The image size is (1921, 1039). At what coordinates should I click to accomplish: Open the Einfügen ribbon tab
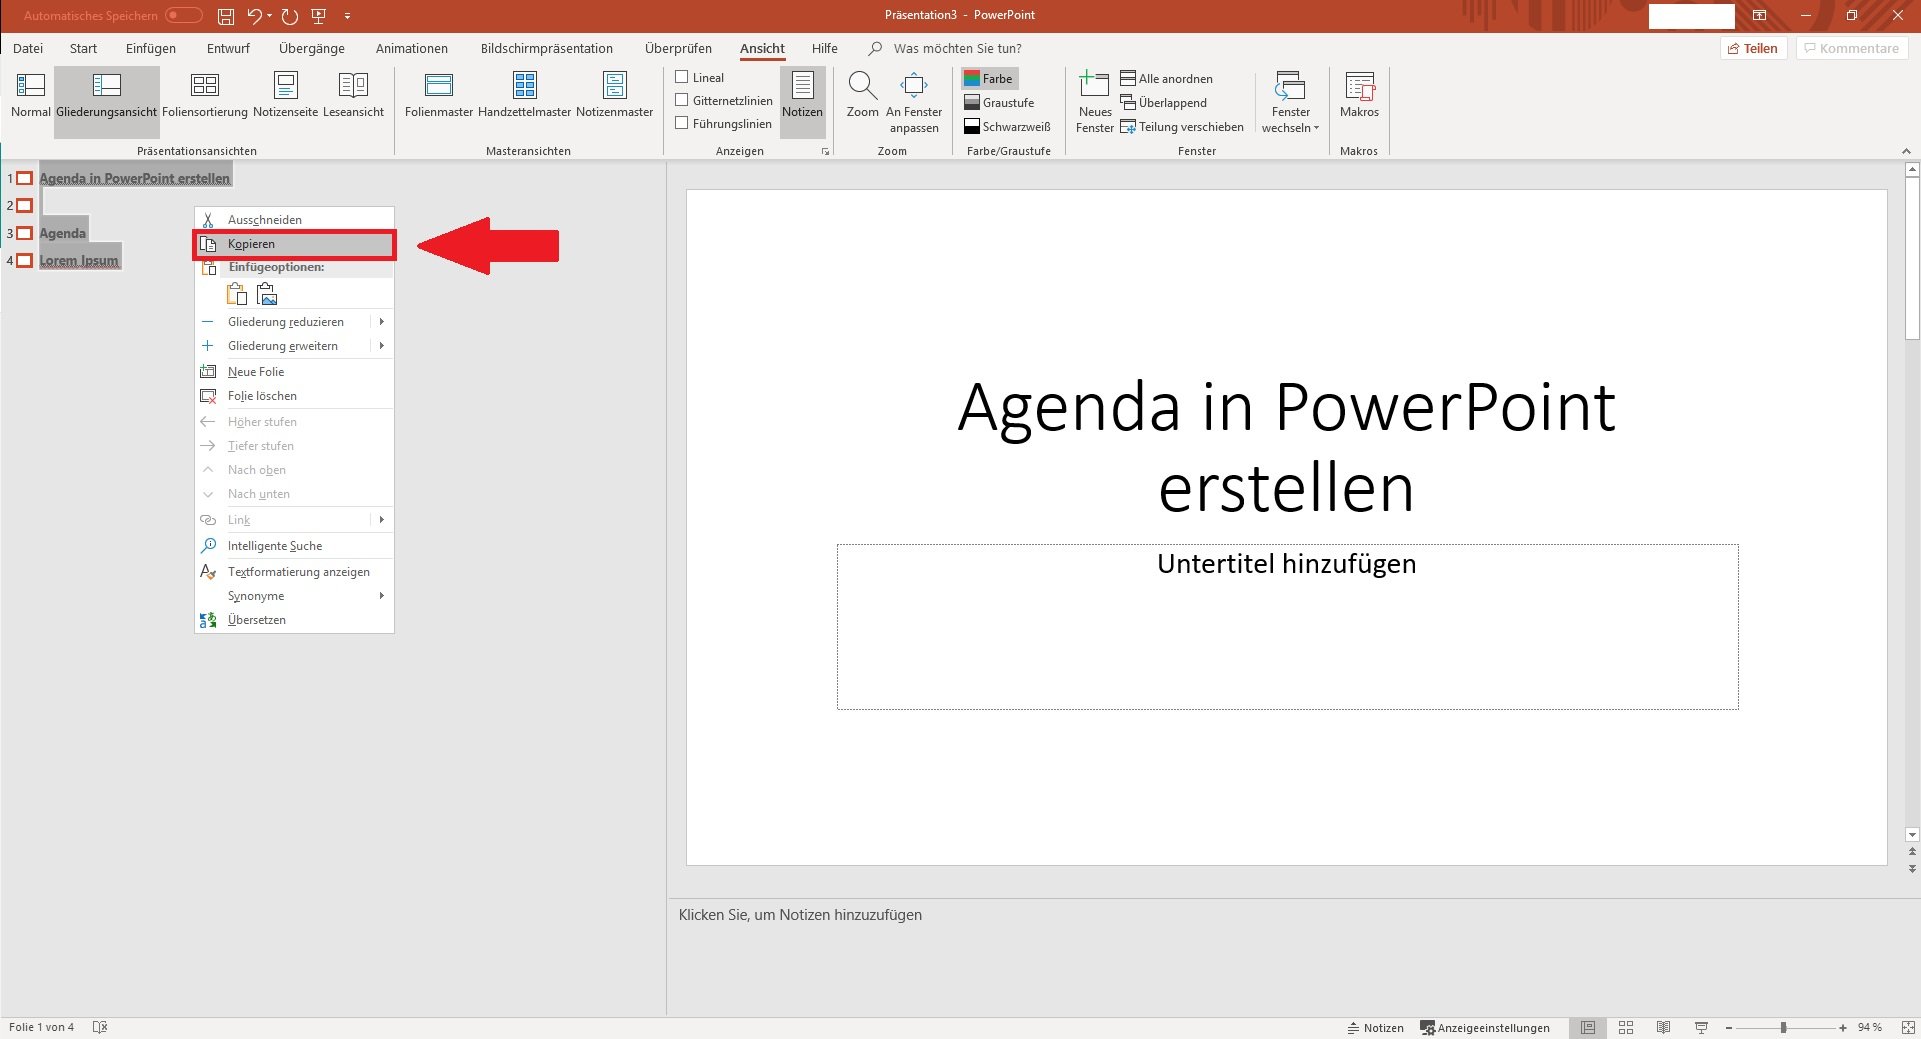point(151,48)
